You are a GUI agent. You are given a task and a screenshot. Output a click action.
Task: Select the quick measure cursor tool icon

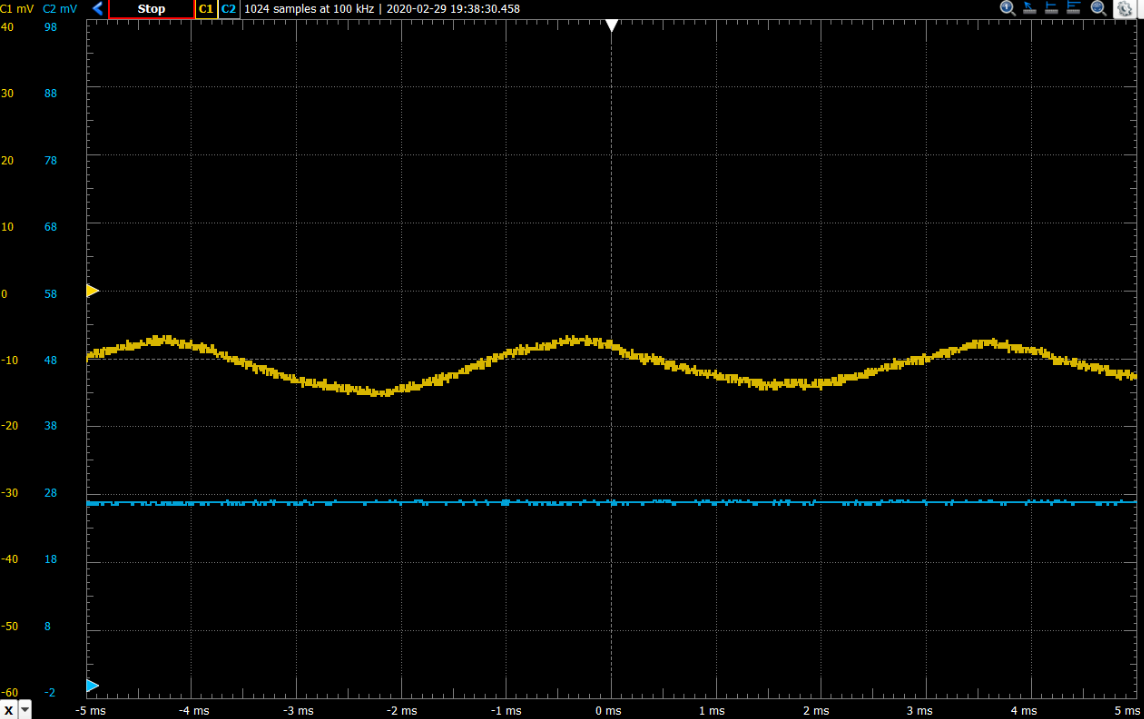[x=1029, y=8]
